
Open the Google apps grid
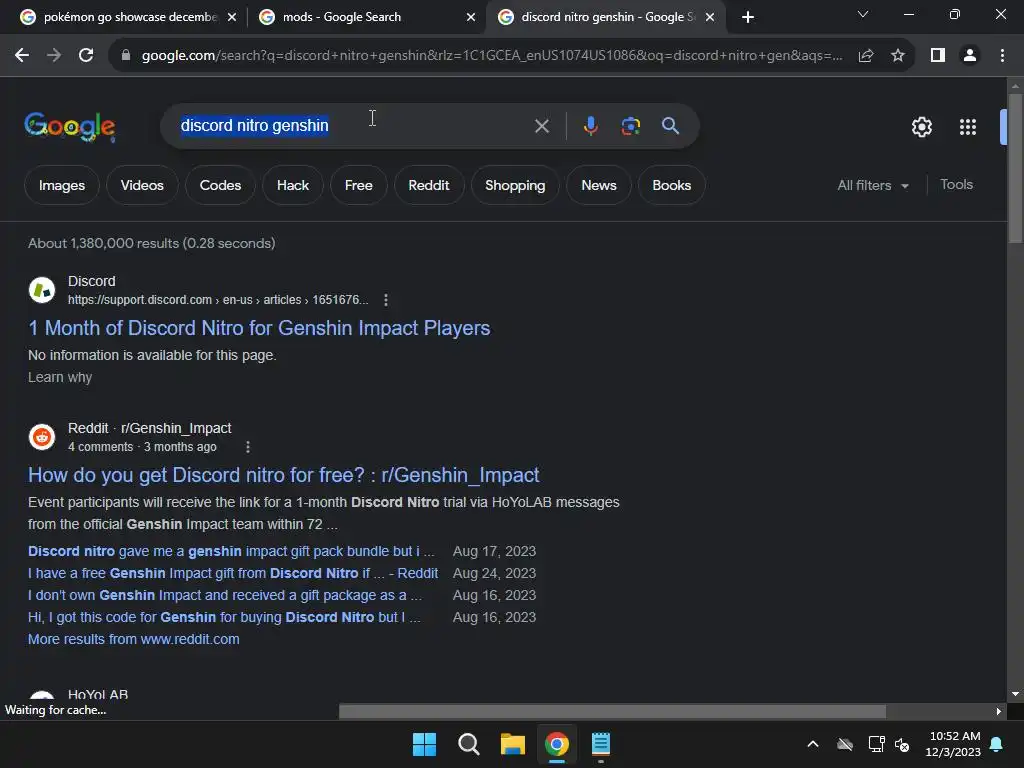pyautogui.click(x=968, y=127)
